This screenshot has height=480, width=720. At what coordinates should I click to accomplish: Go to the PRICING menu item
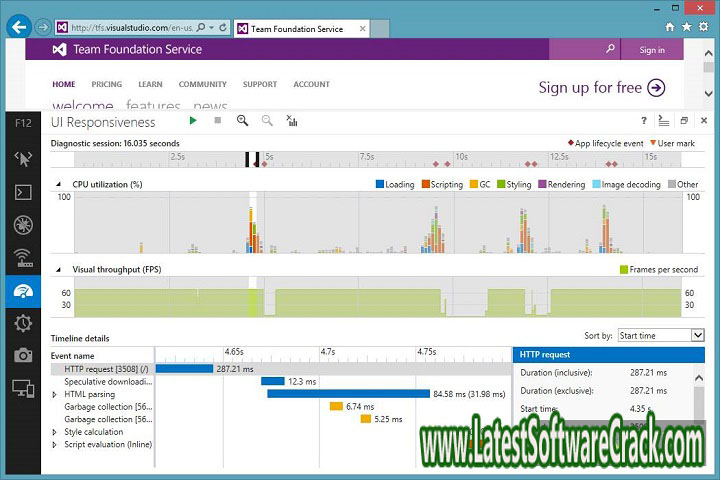click(x=107, y=84)
